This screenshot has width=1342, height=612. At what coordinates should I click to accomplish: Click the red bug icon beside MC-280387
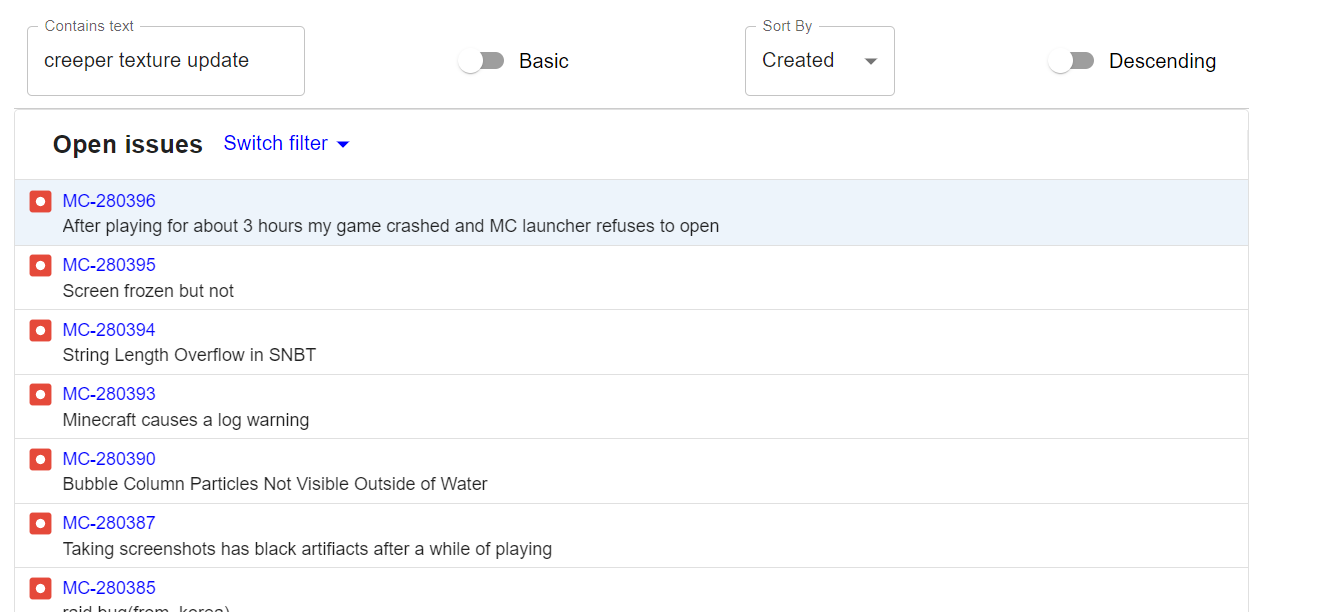pos(40,523)
